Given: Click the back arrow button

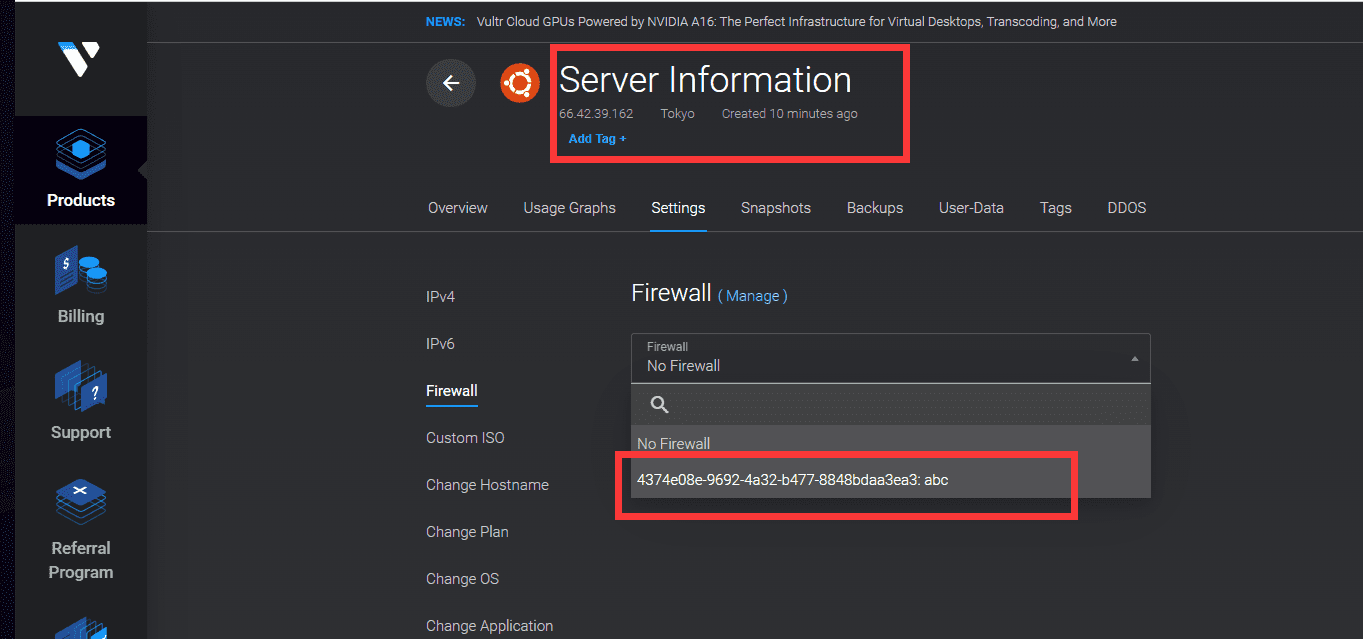Looking at the screenshot, I should [451, 83].
